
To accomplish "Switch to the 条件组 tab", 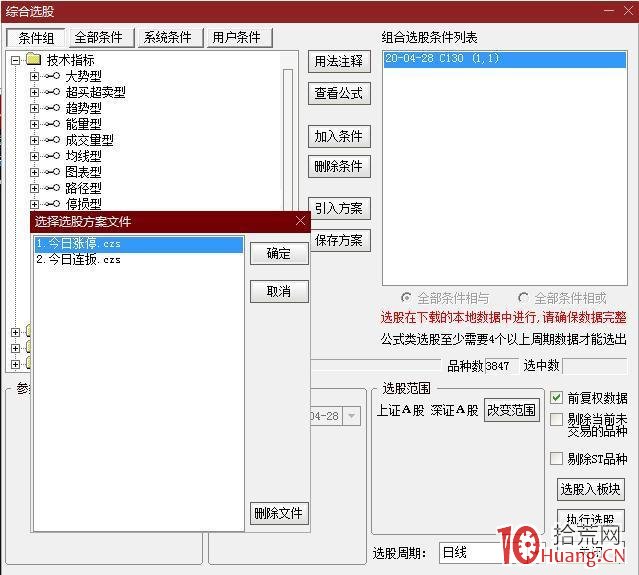I will [x=36, y=38].
